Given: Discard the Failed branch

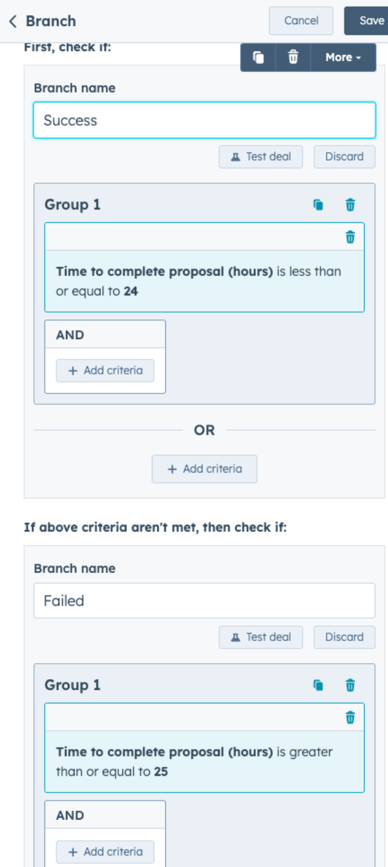Looking at the screenshot, I should point(344,637).
